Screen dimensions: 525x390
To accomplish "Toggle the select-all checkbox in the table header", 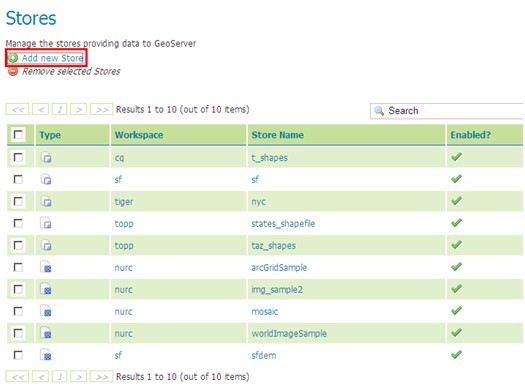I will (18, 135).
